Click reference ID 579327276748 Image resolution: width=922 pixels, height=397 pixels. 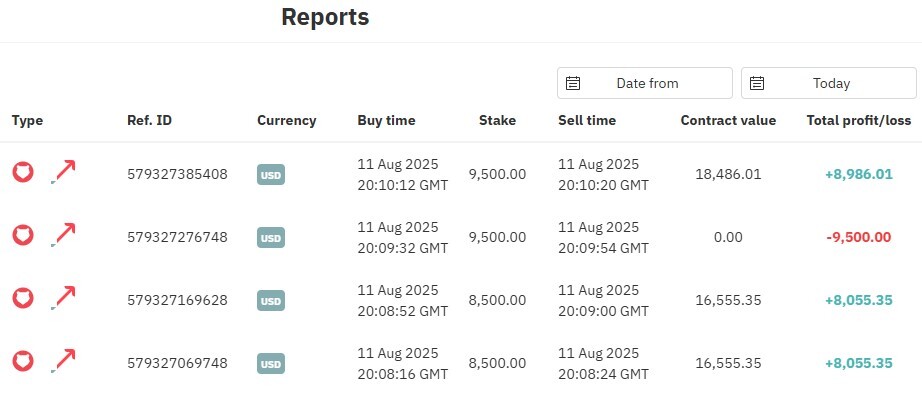tap(177, 238)
